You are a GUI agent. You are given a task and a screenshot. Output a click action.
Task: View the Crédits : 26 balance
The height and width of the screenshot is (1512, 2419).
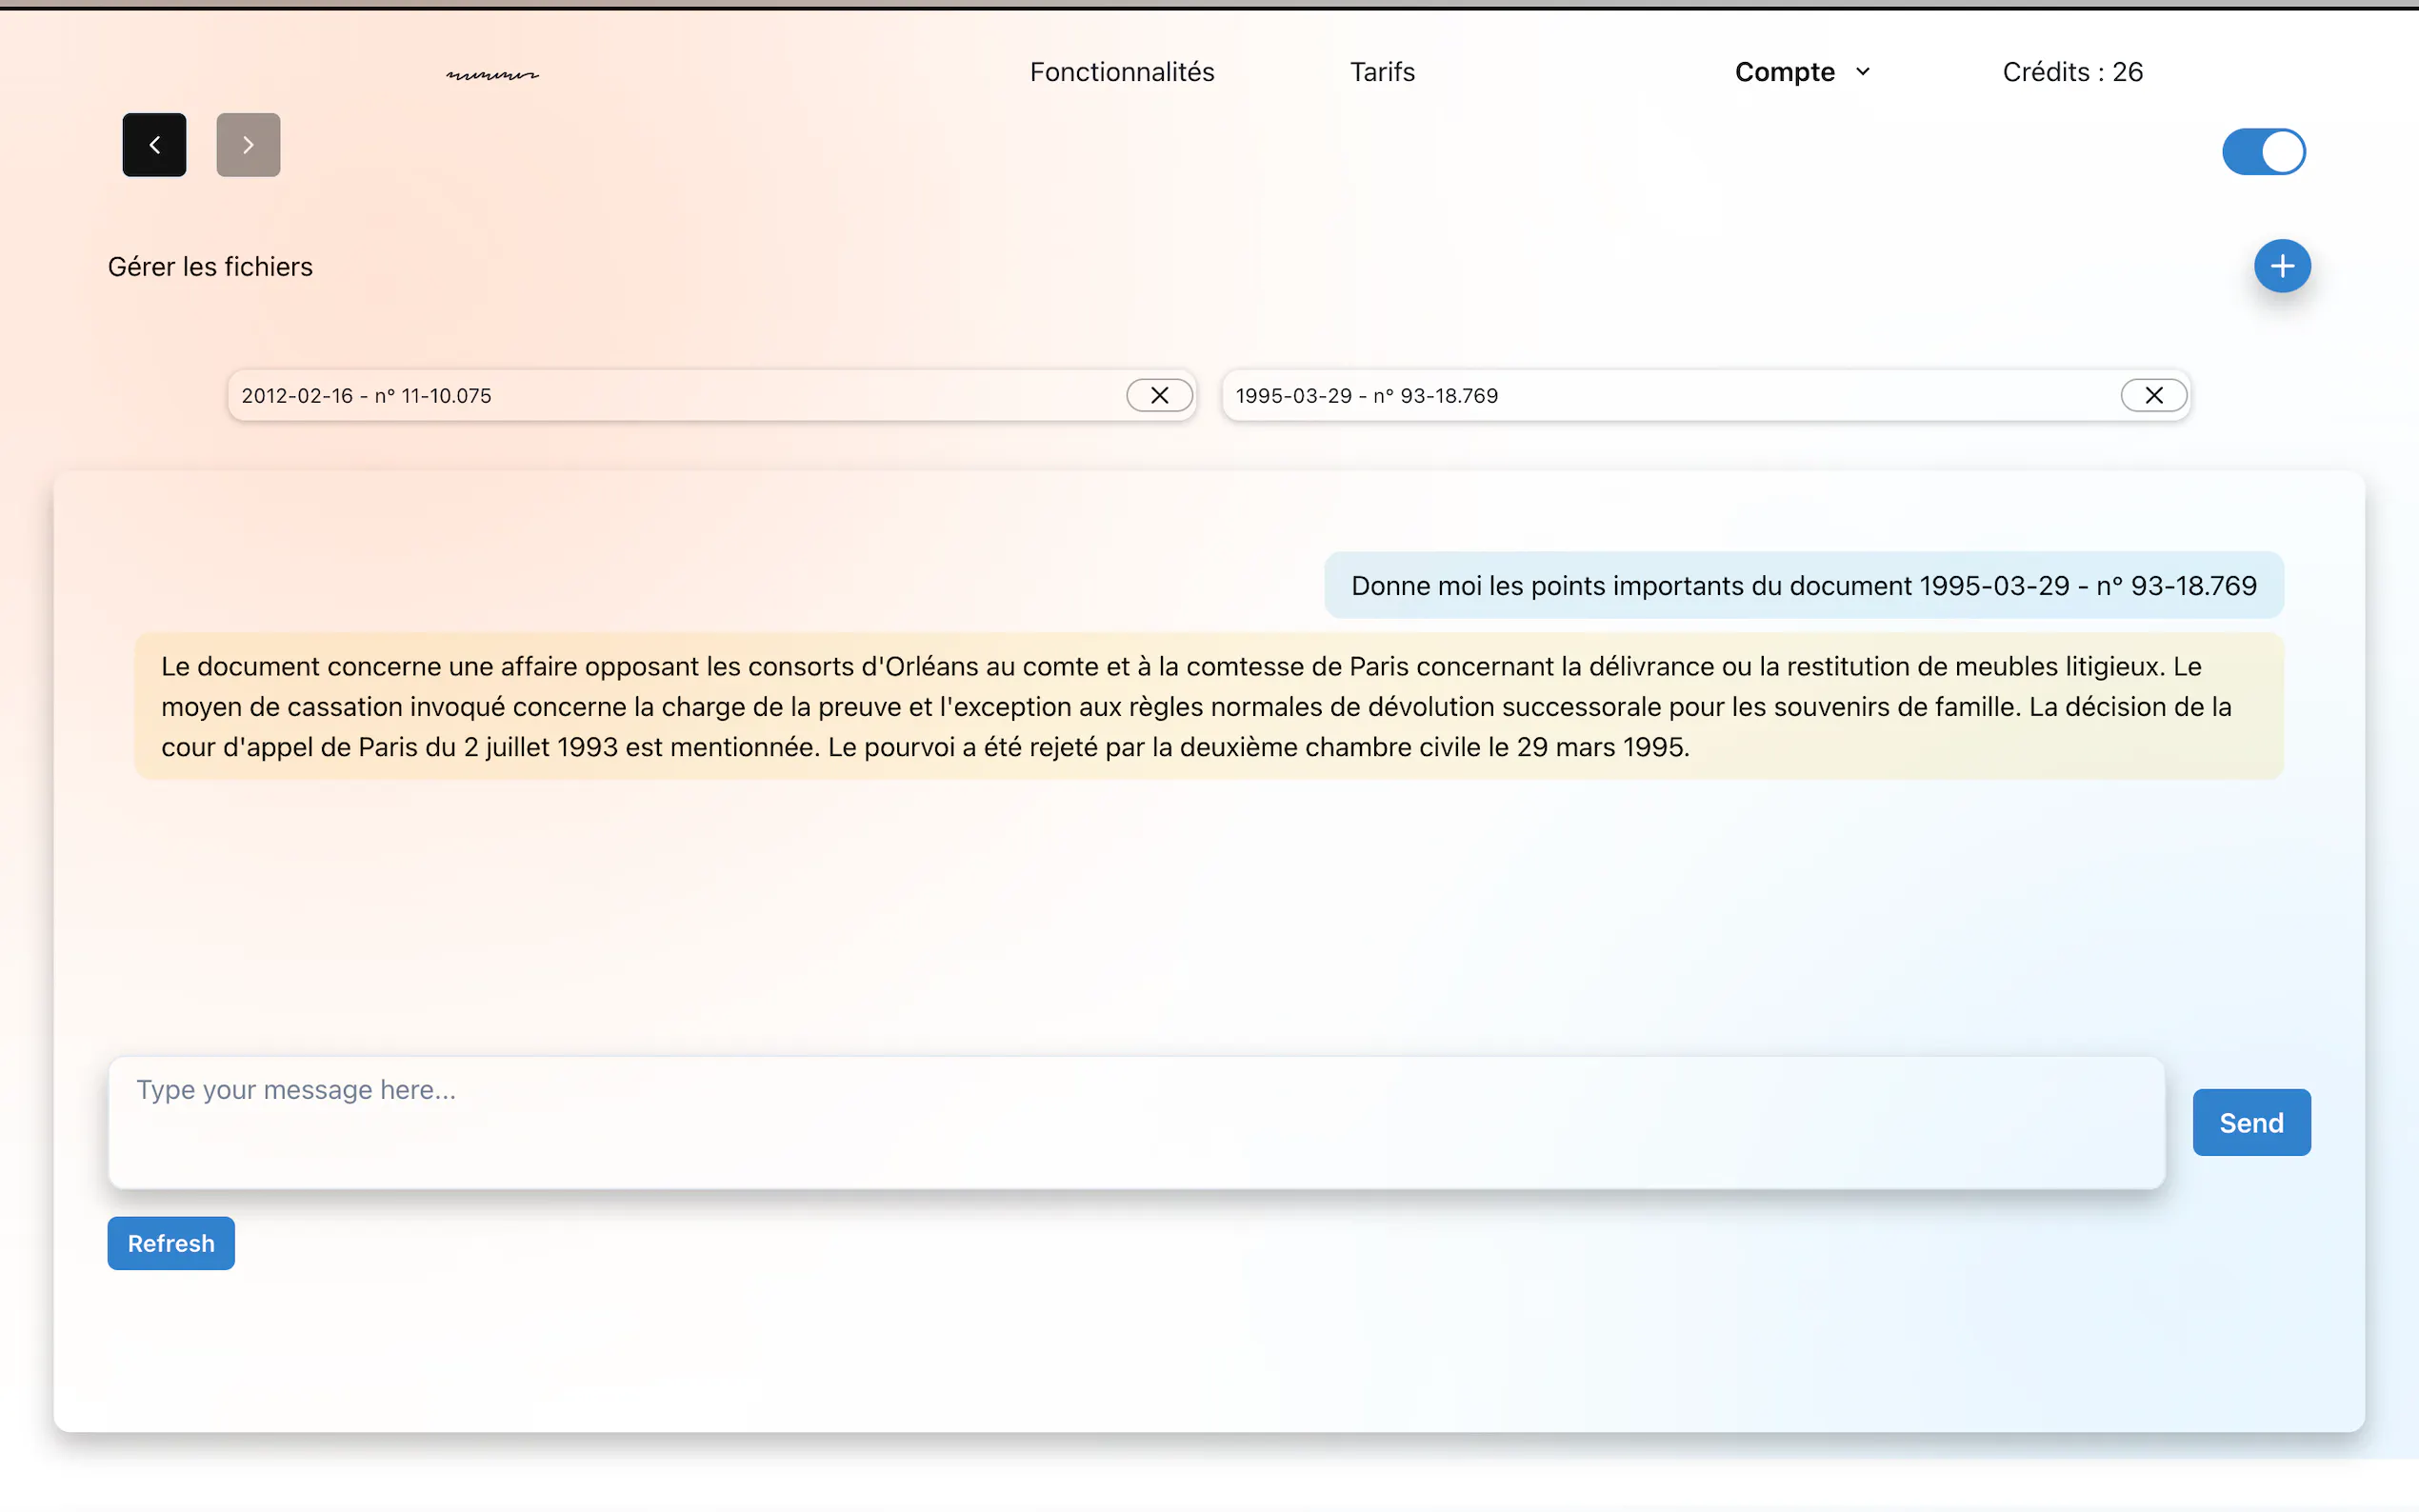tap(2072, 72)
